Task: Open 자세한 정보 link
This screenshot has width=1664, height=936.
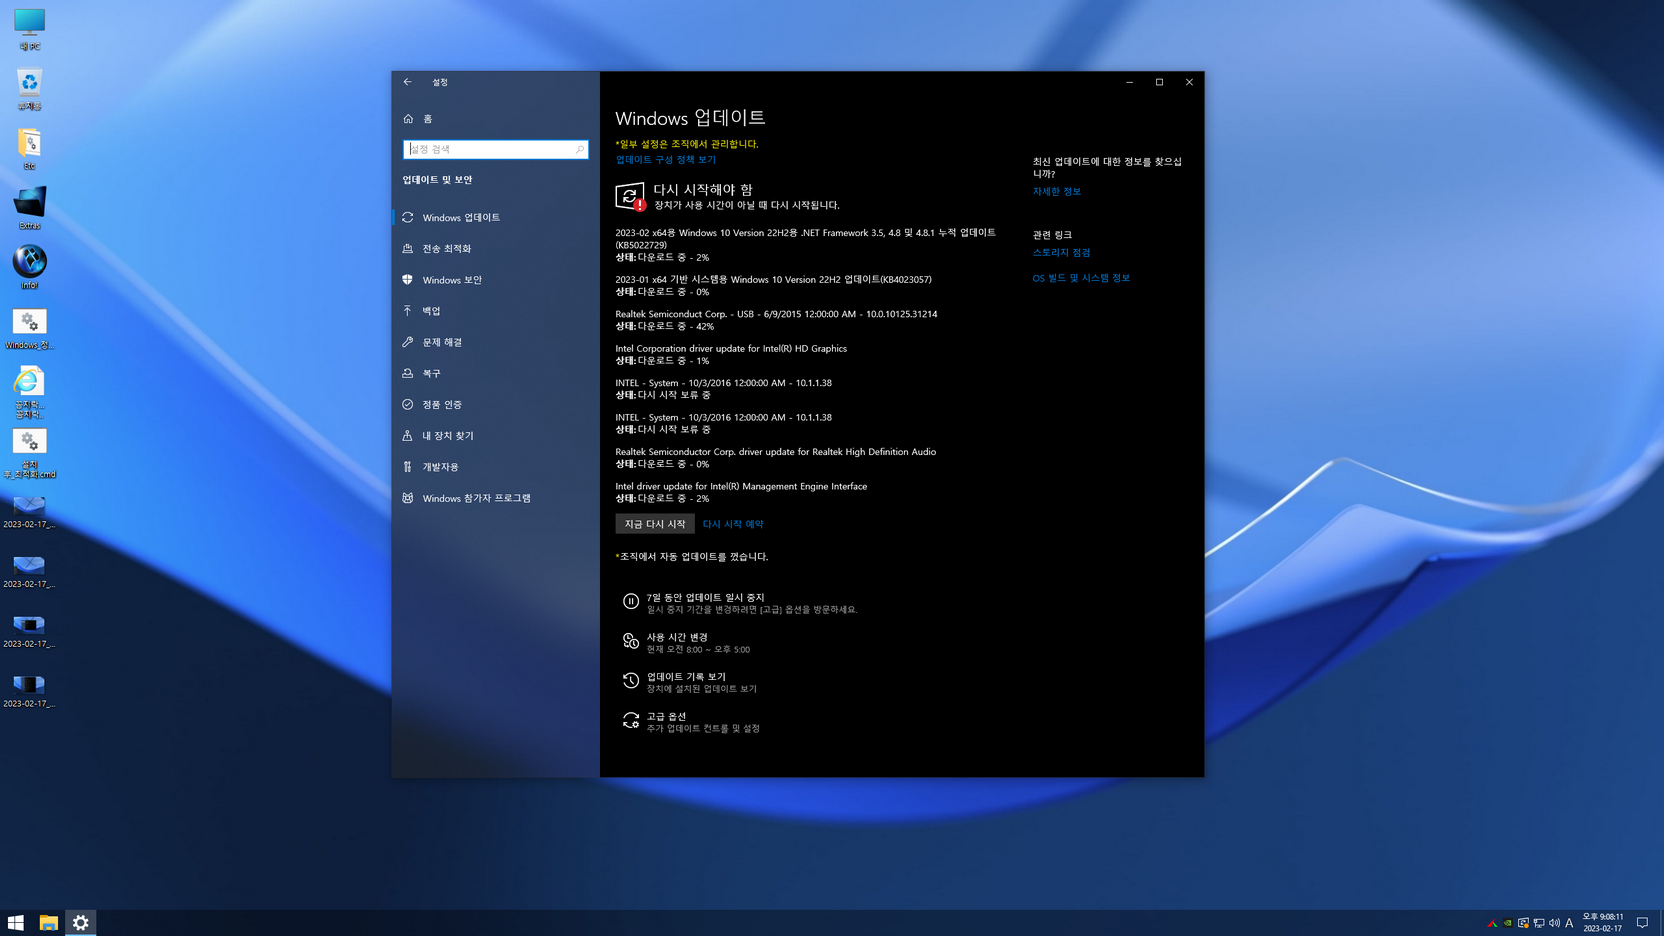Action: [1057, 191]
